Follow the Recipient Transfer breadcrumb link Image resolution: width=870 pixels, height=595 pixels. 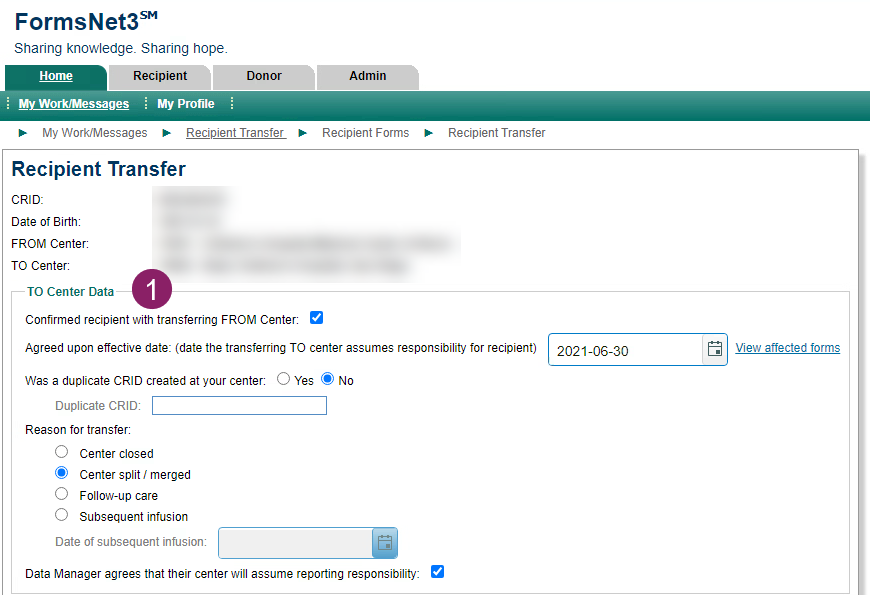[x=235, y=132]
